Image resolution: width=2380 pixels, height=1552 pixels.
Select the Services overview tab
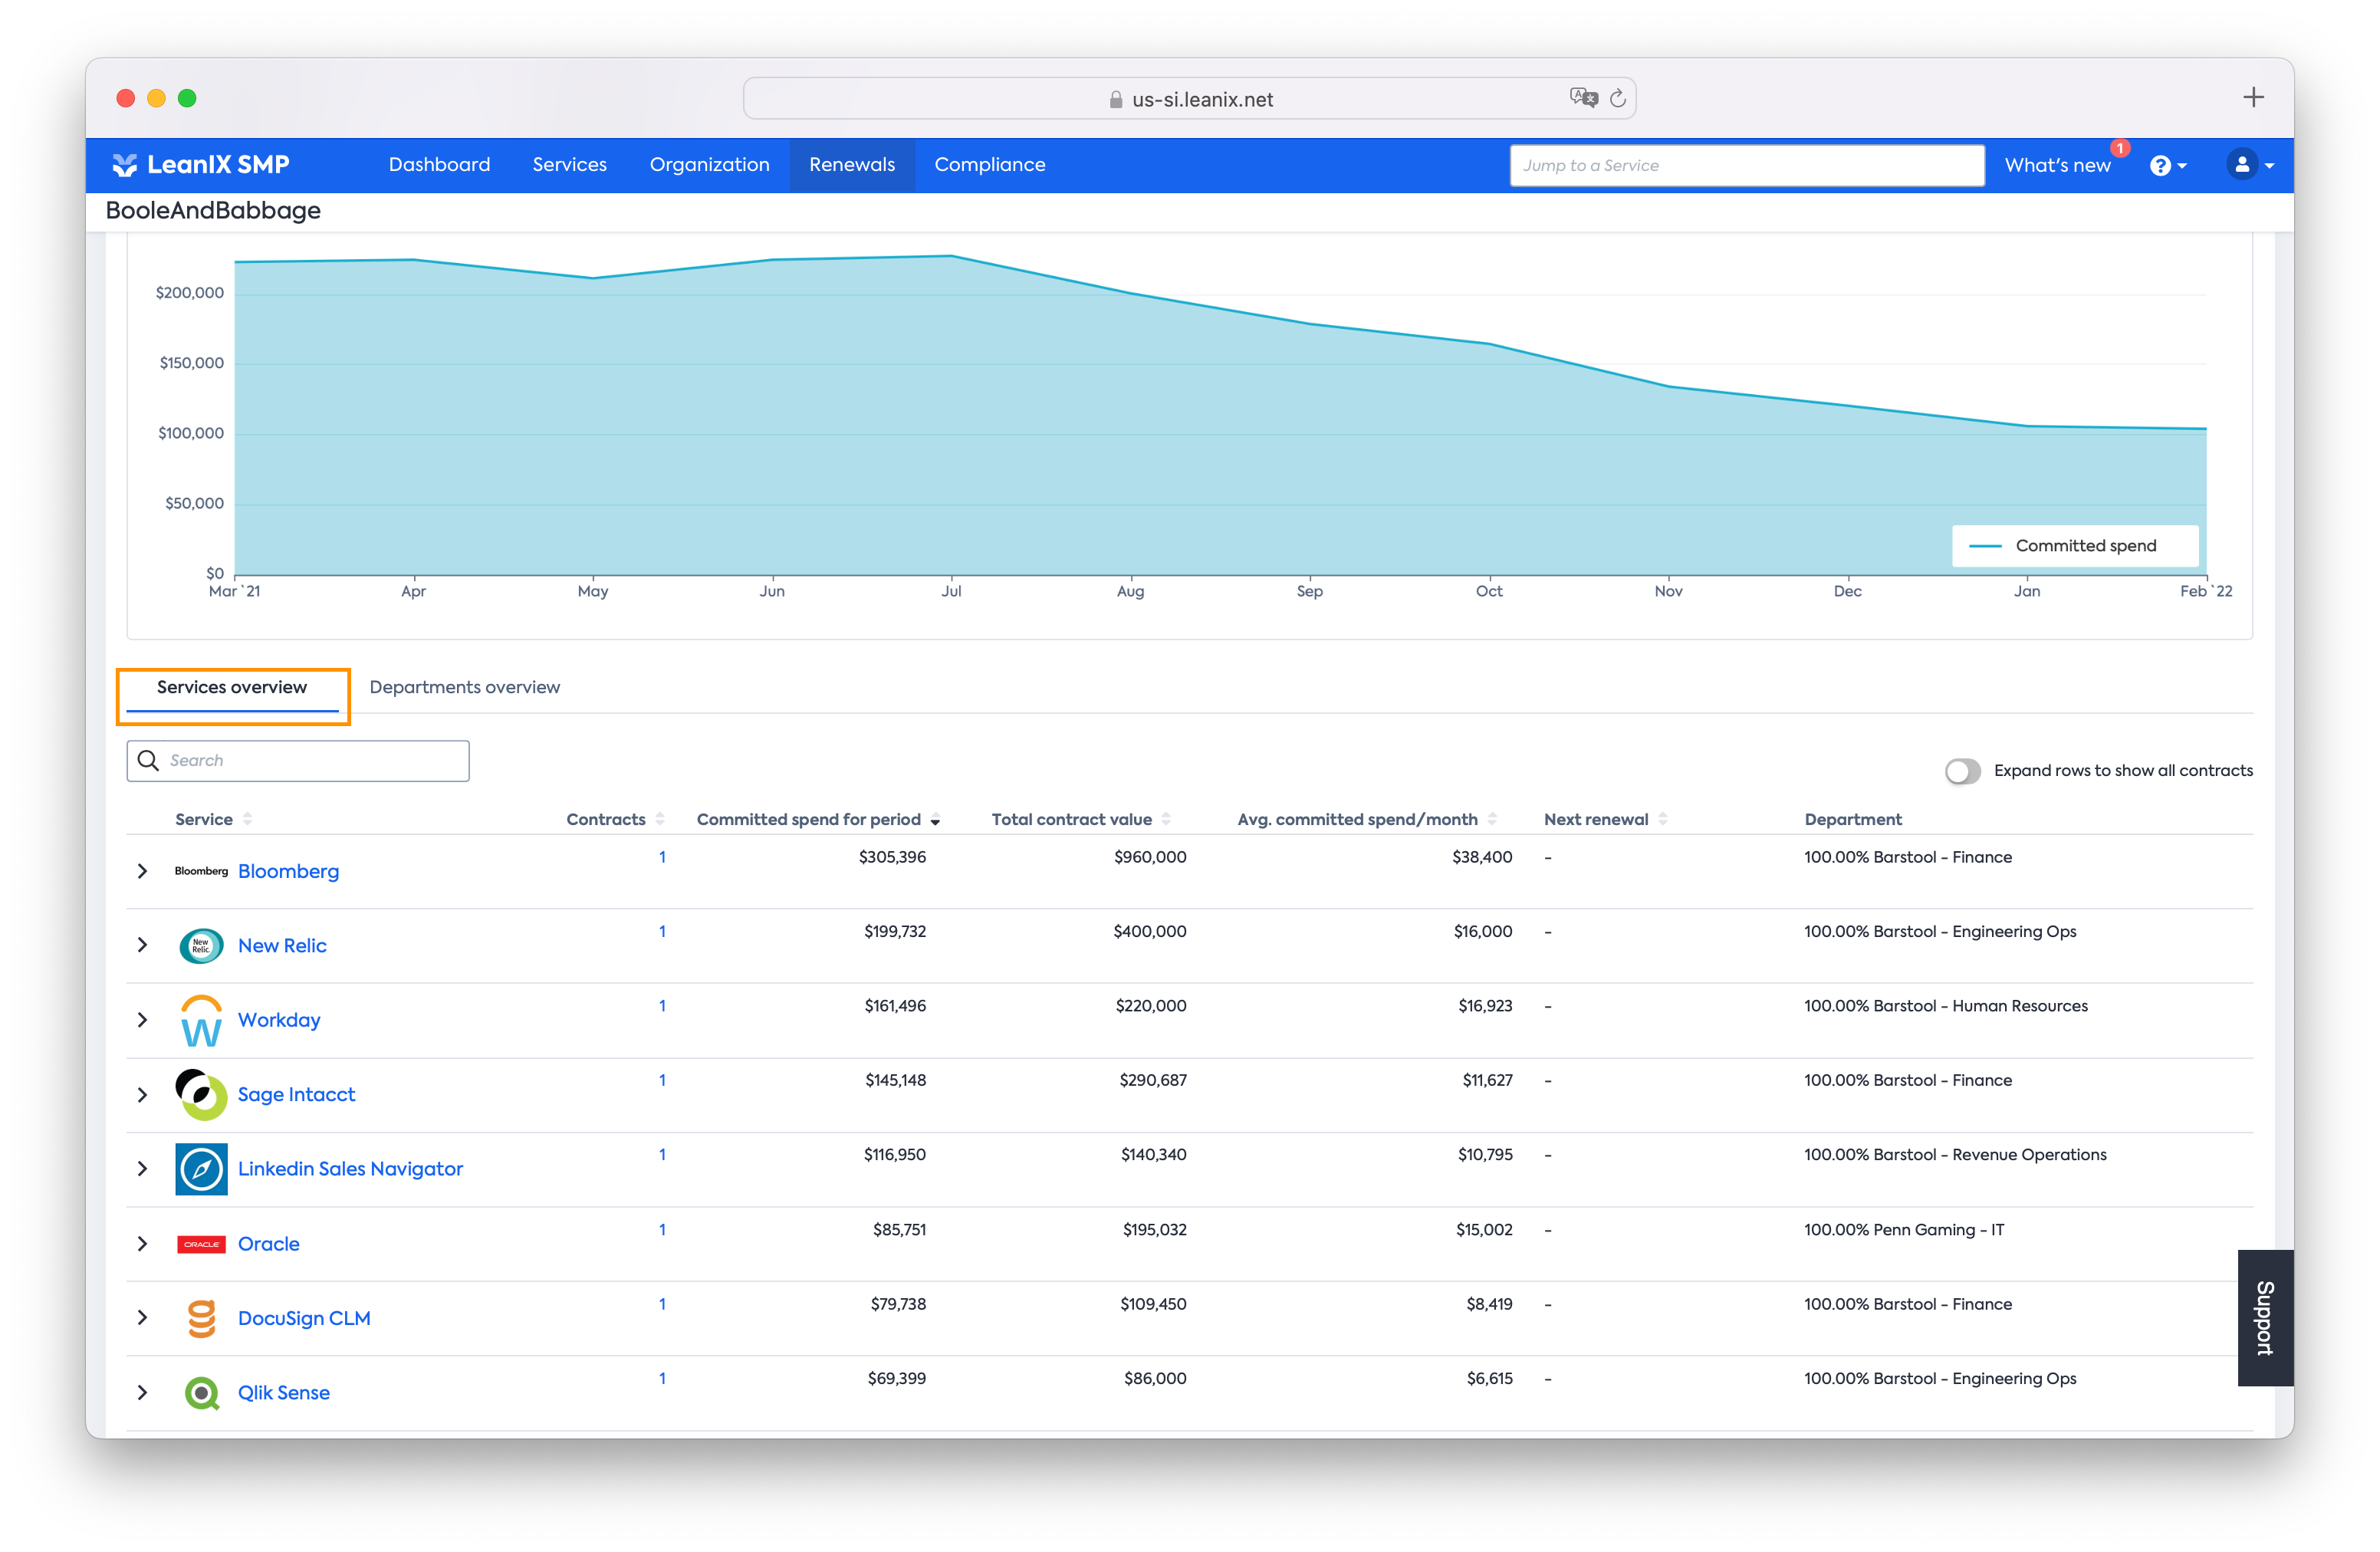pyautogui.click(x=232, y=687)
